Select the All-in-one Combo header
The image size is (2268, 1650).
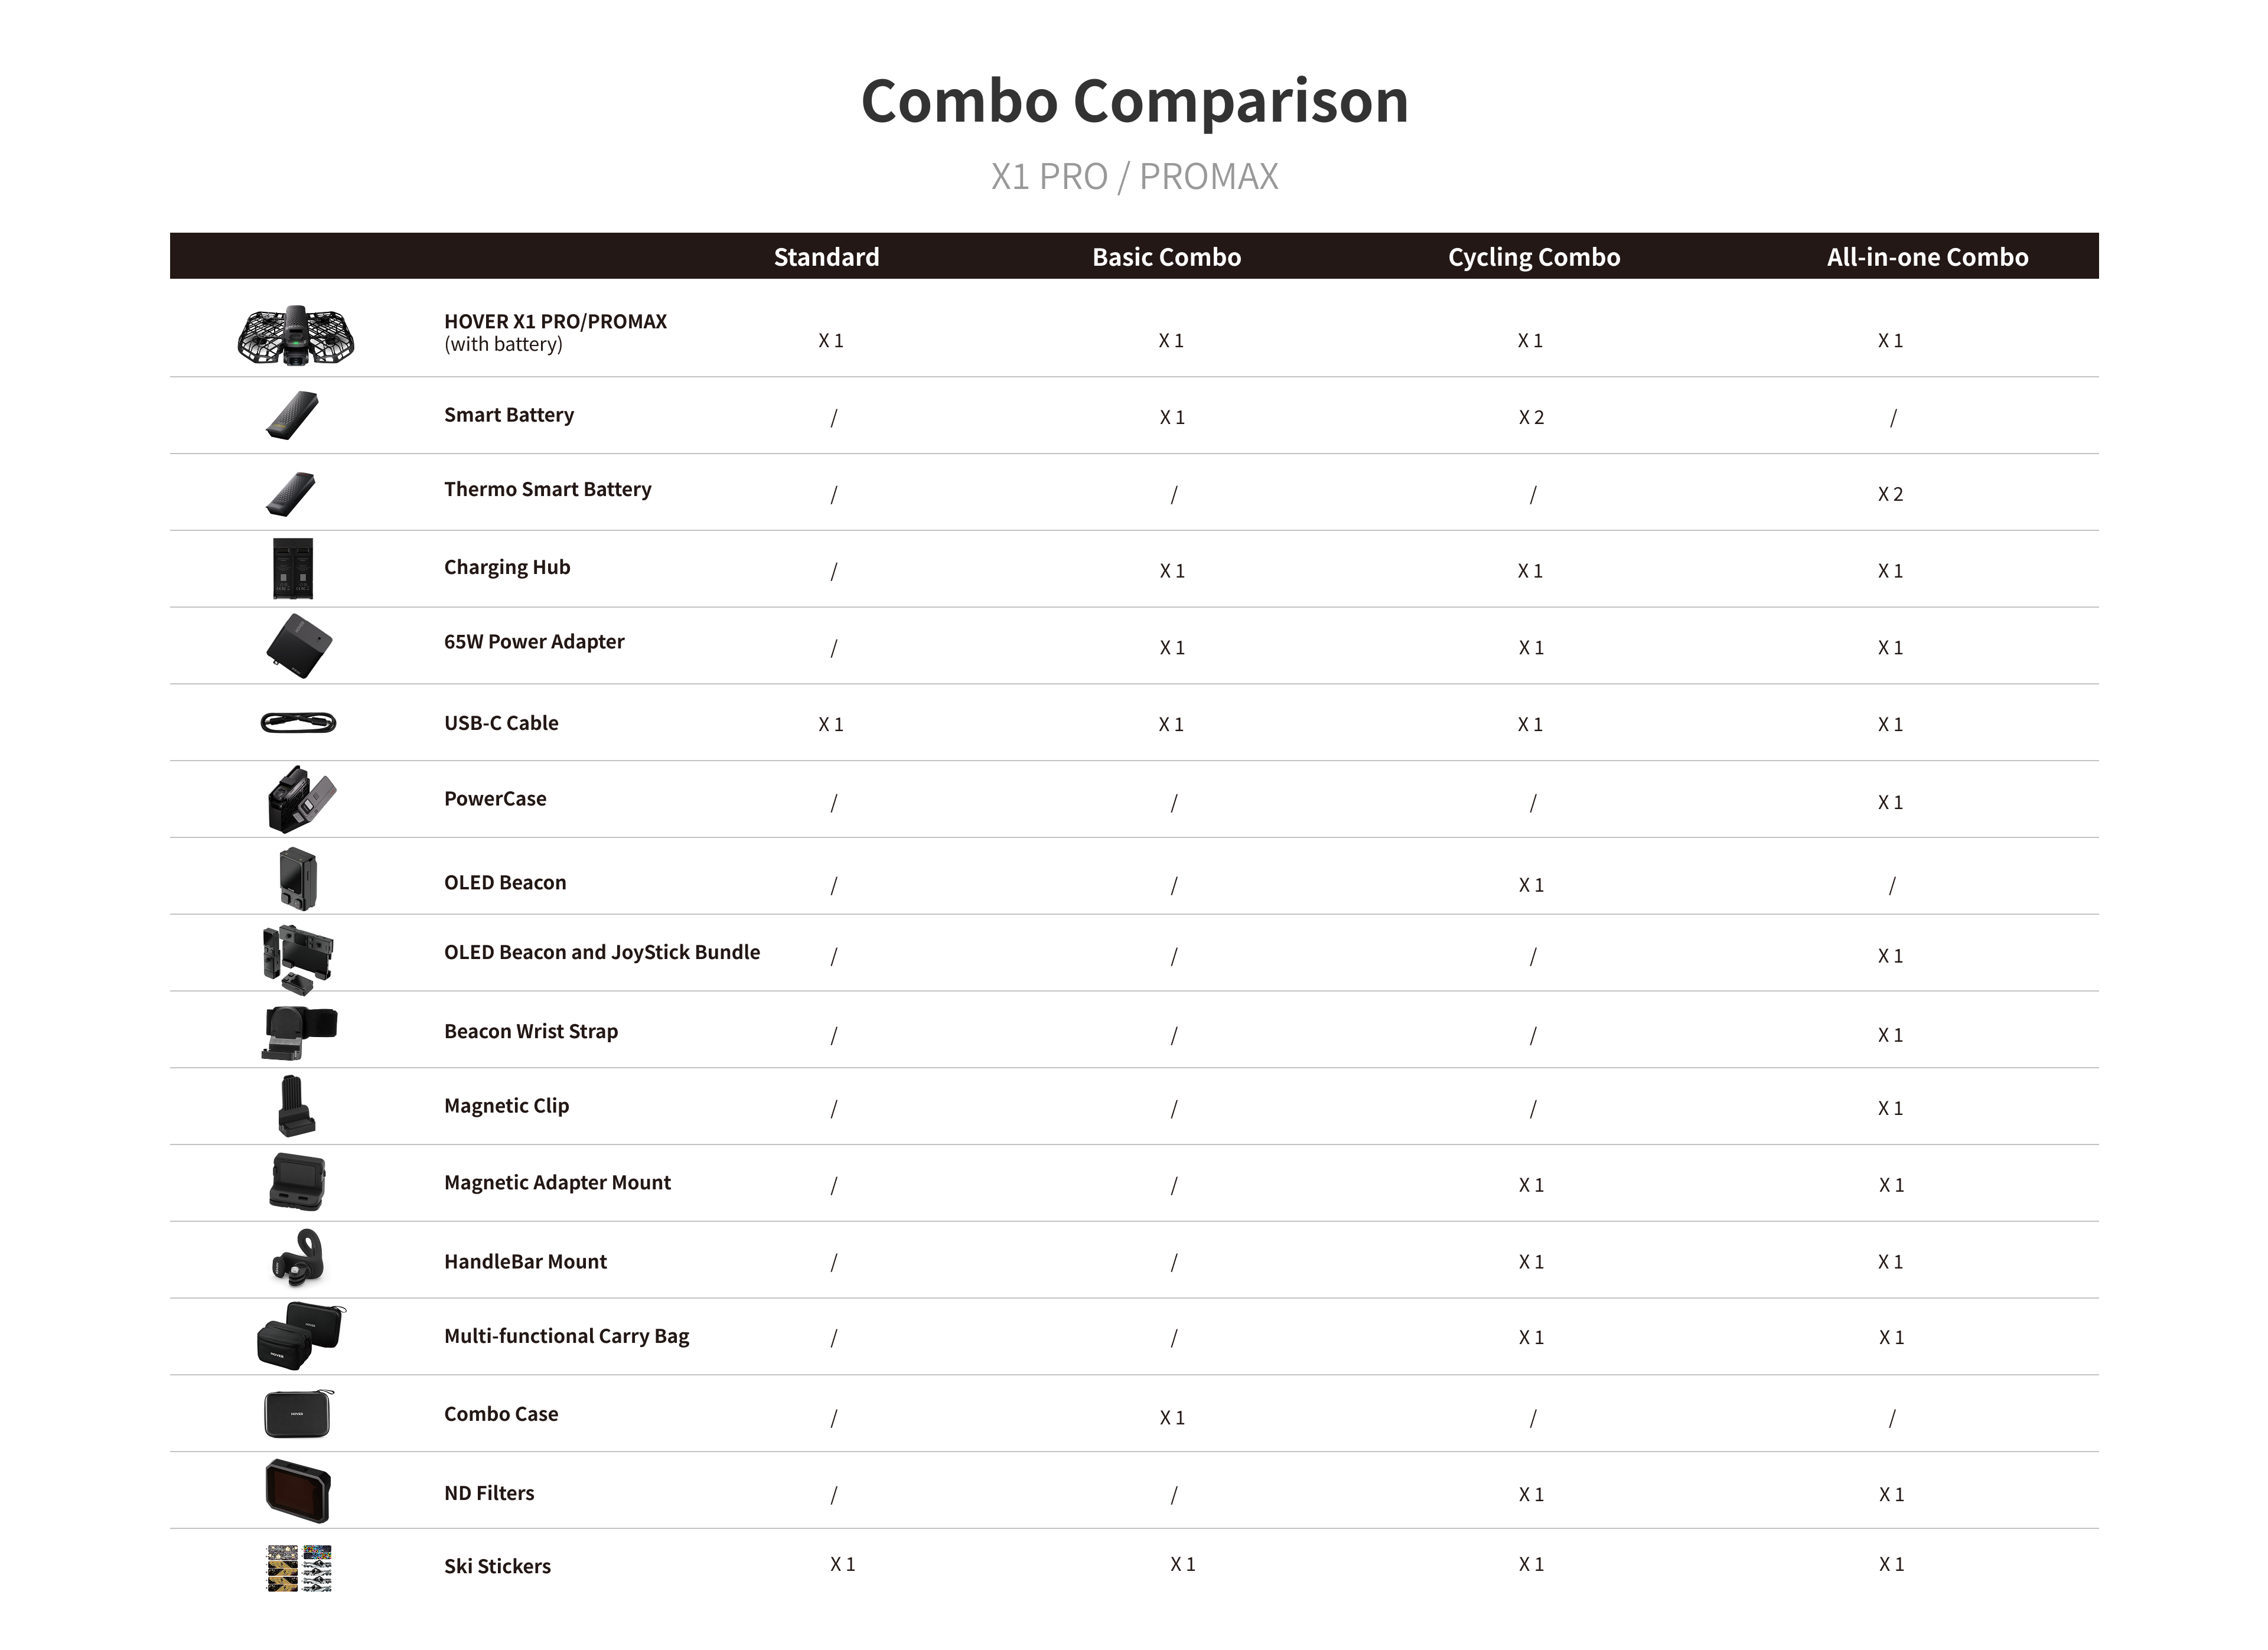pos(1927,257)
